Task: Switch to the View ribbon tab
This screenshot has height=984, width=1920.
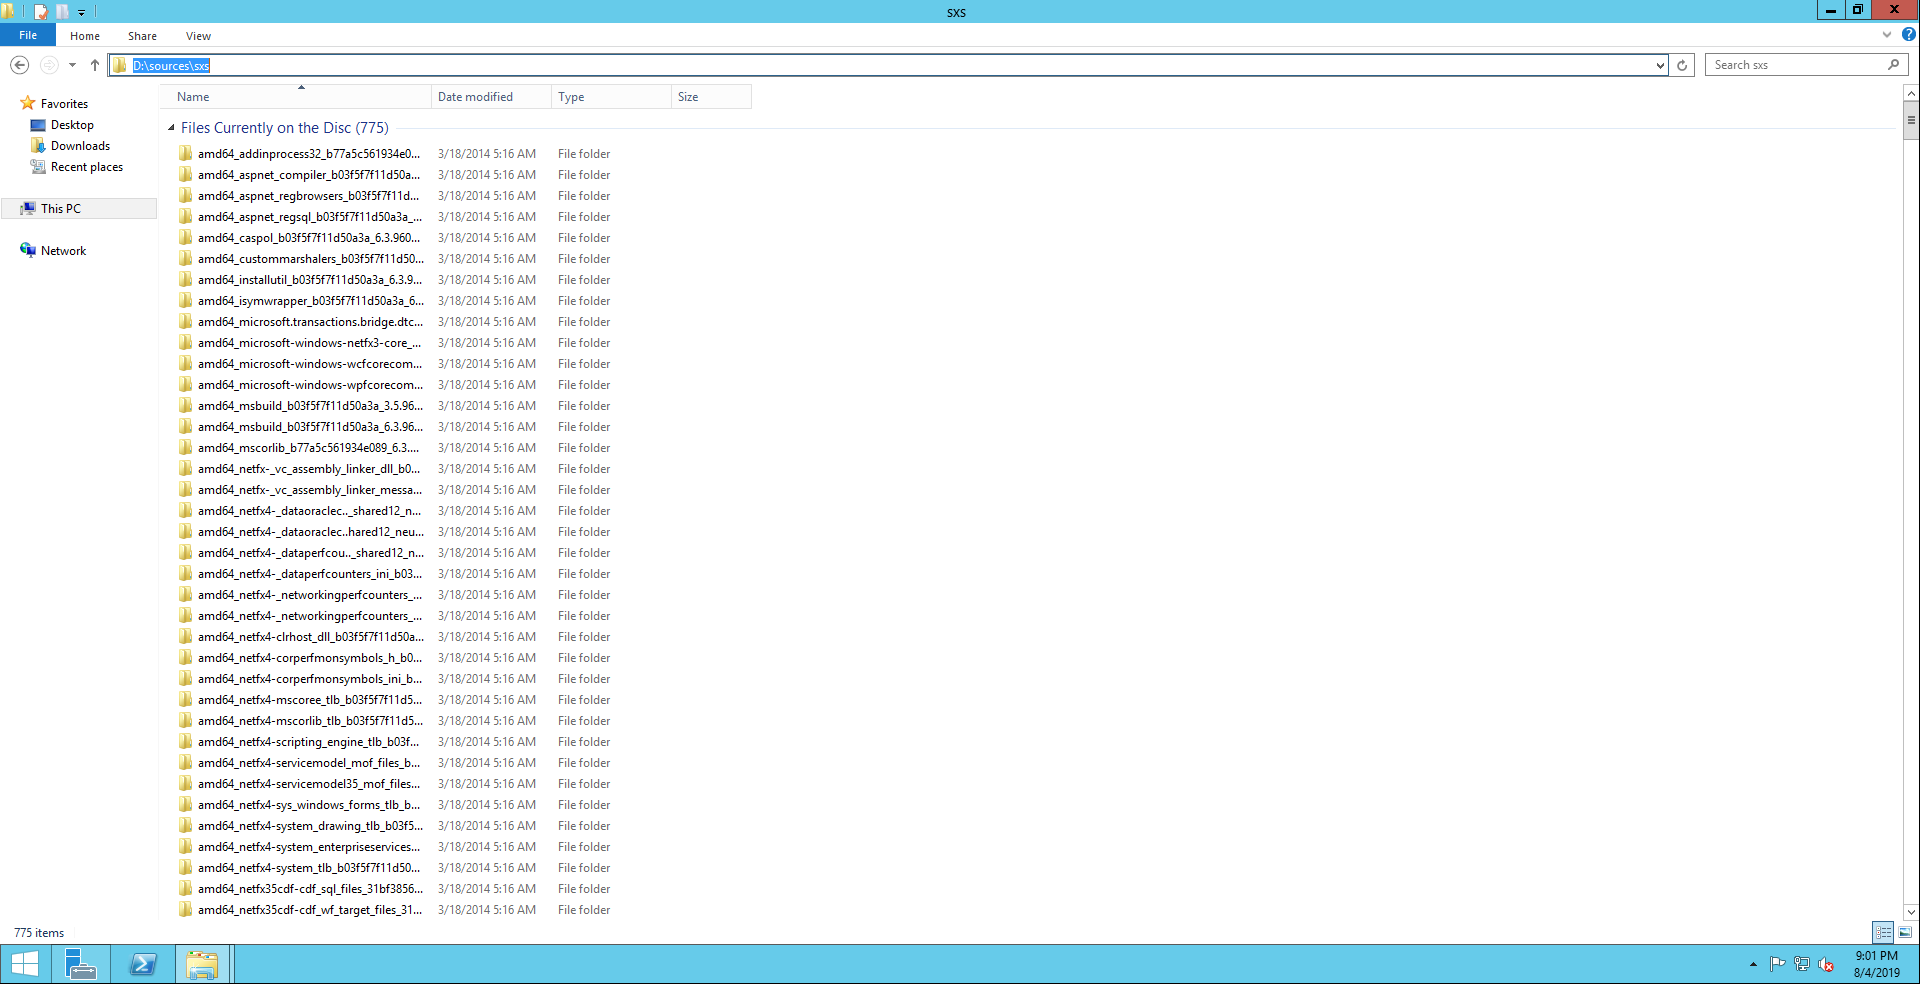Action: coord(198,36)
